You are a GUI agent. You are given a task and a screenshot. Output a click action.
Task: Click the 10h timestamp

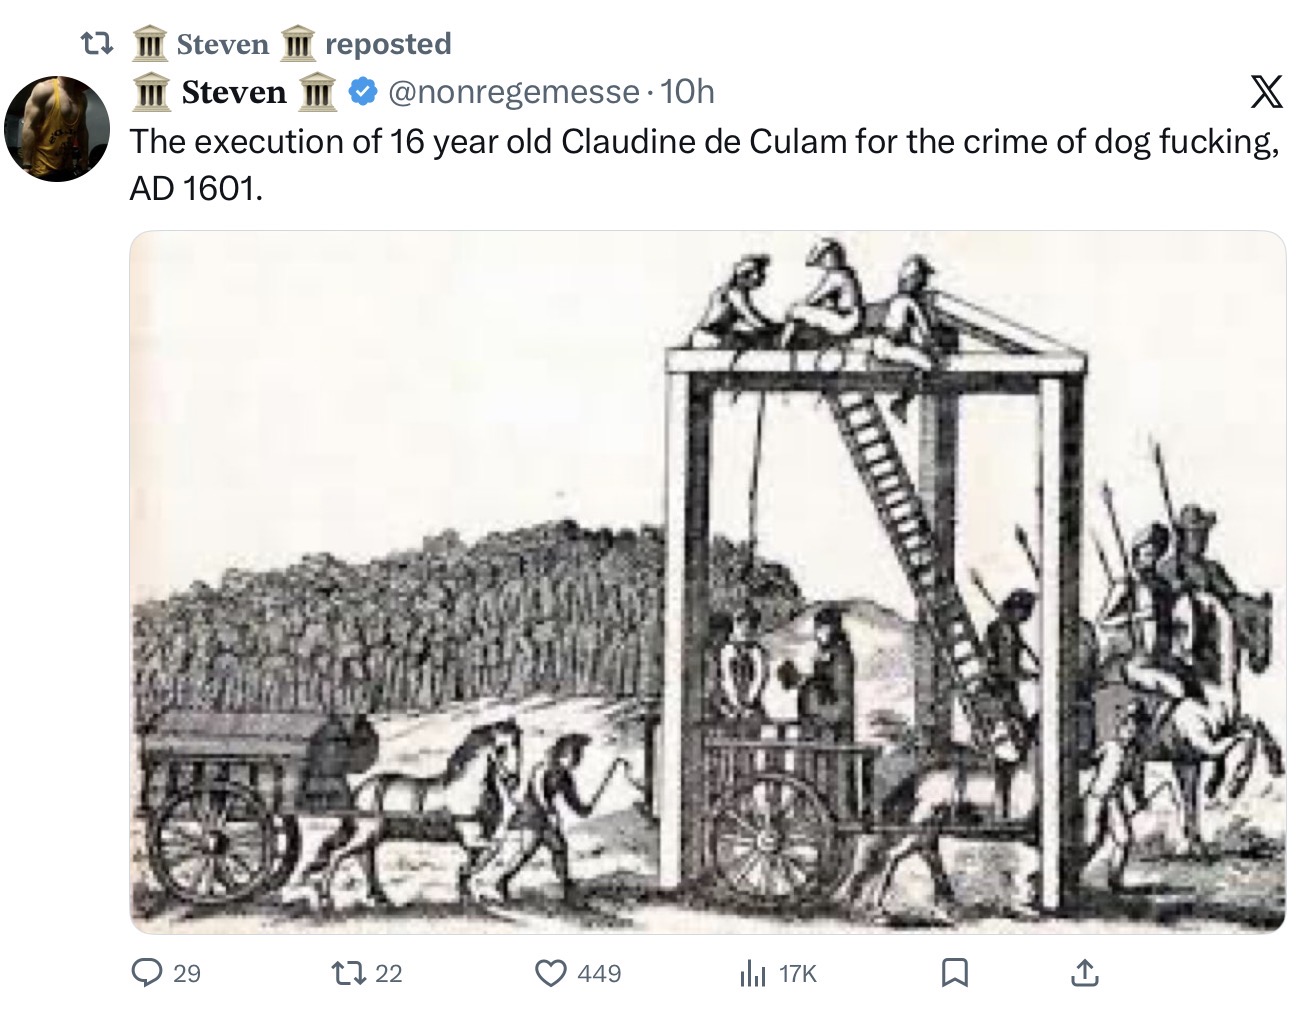[688, 92]
